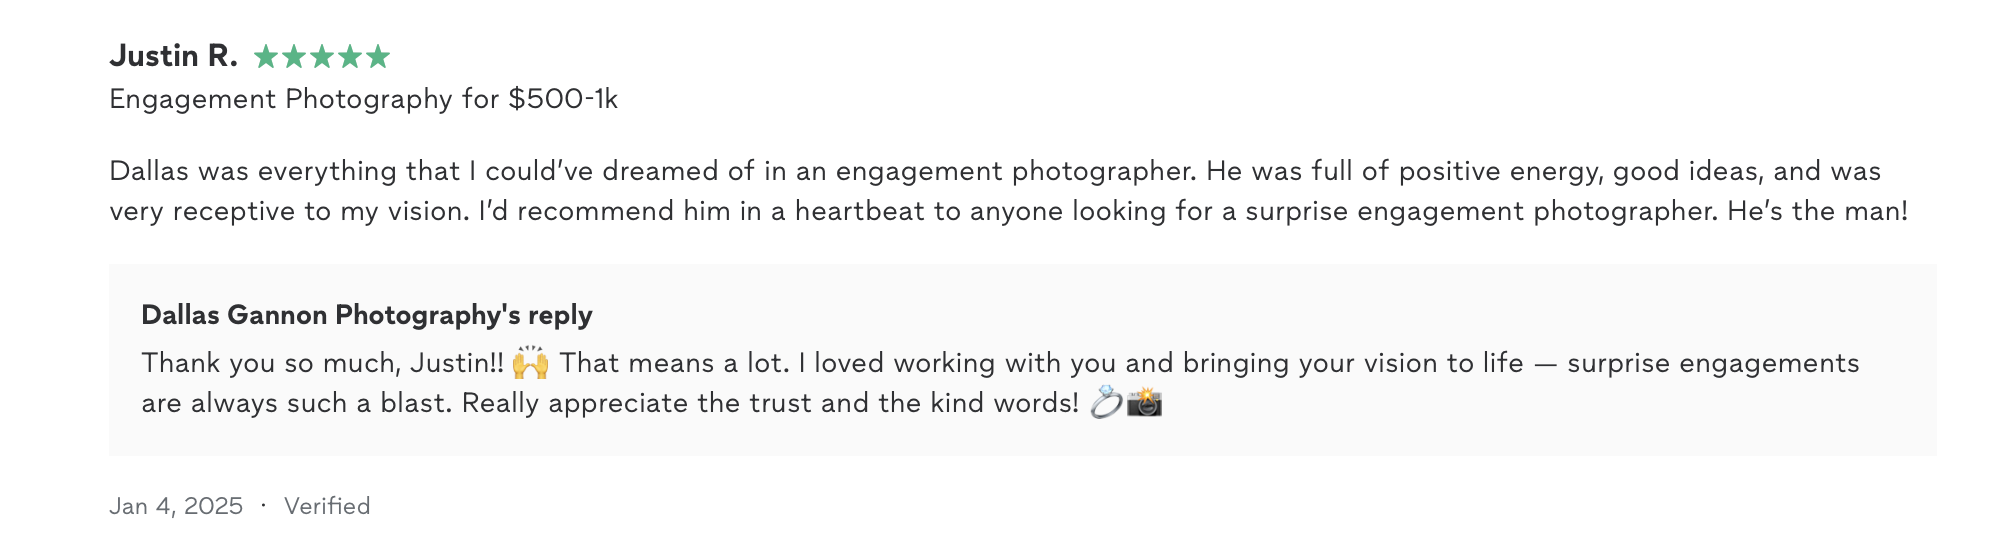Screen dimensions: 1993x542
Task: Click the fifth green rating star
Action: pos(378,56)
